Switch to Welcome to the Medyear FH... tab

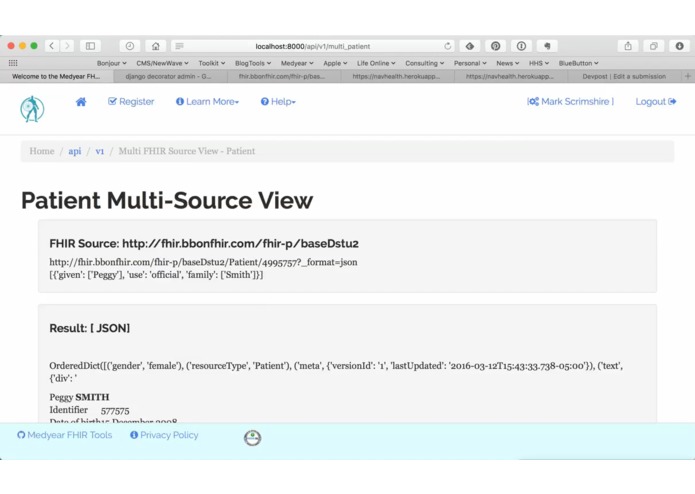click(x=56, y=76)
